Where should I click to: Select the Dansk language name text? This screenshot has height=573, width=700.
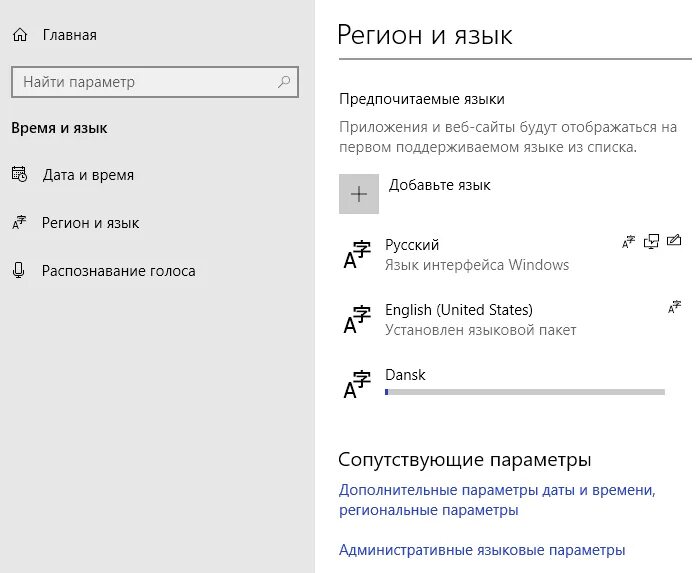pyautogui.click(x=405, y=375)
